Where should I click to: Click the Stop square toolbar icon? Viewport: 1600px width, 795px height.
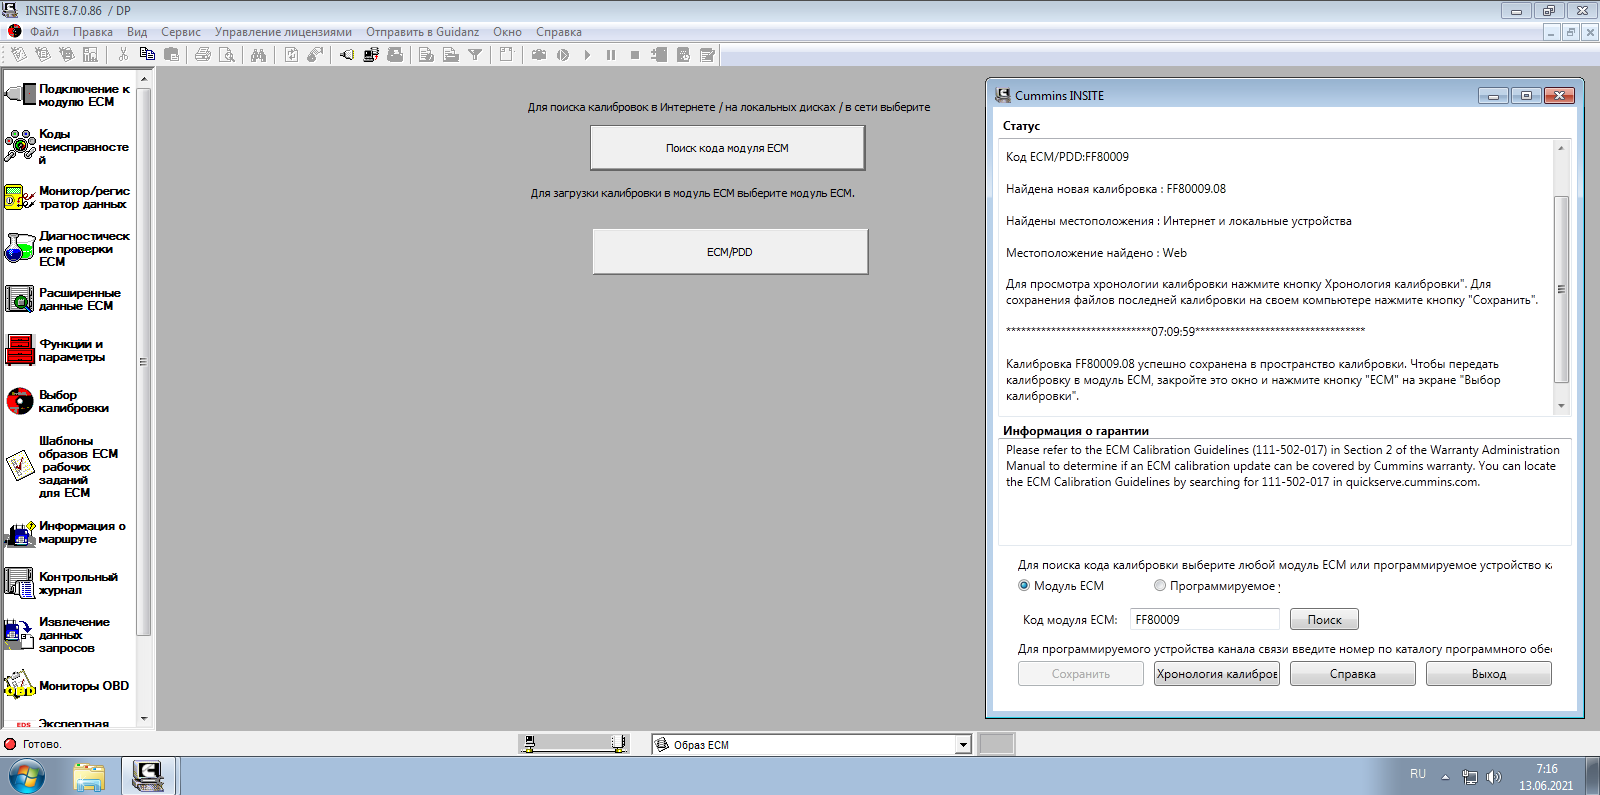coord(635,55)
